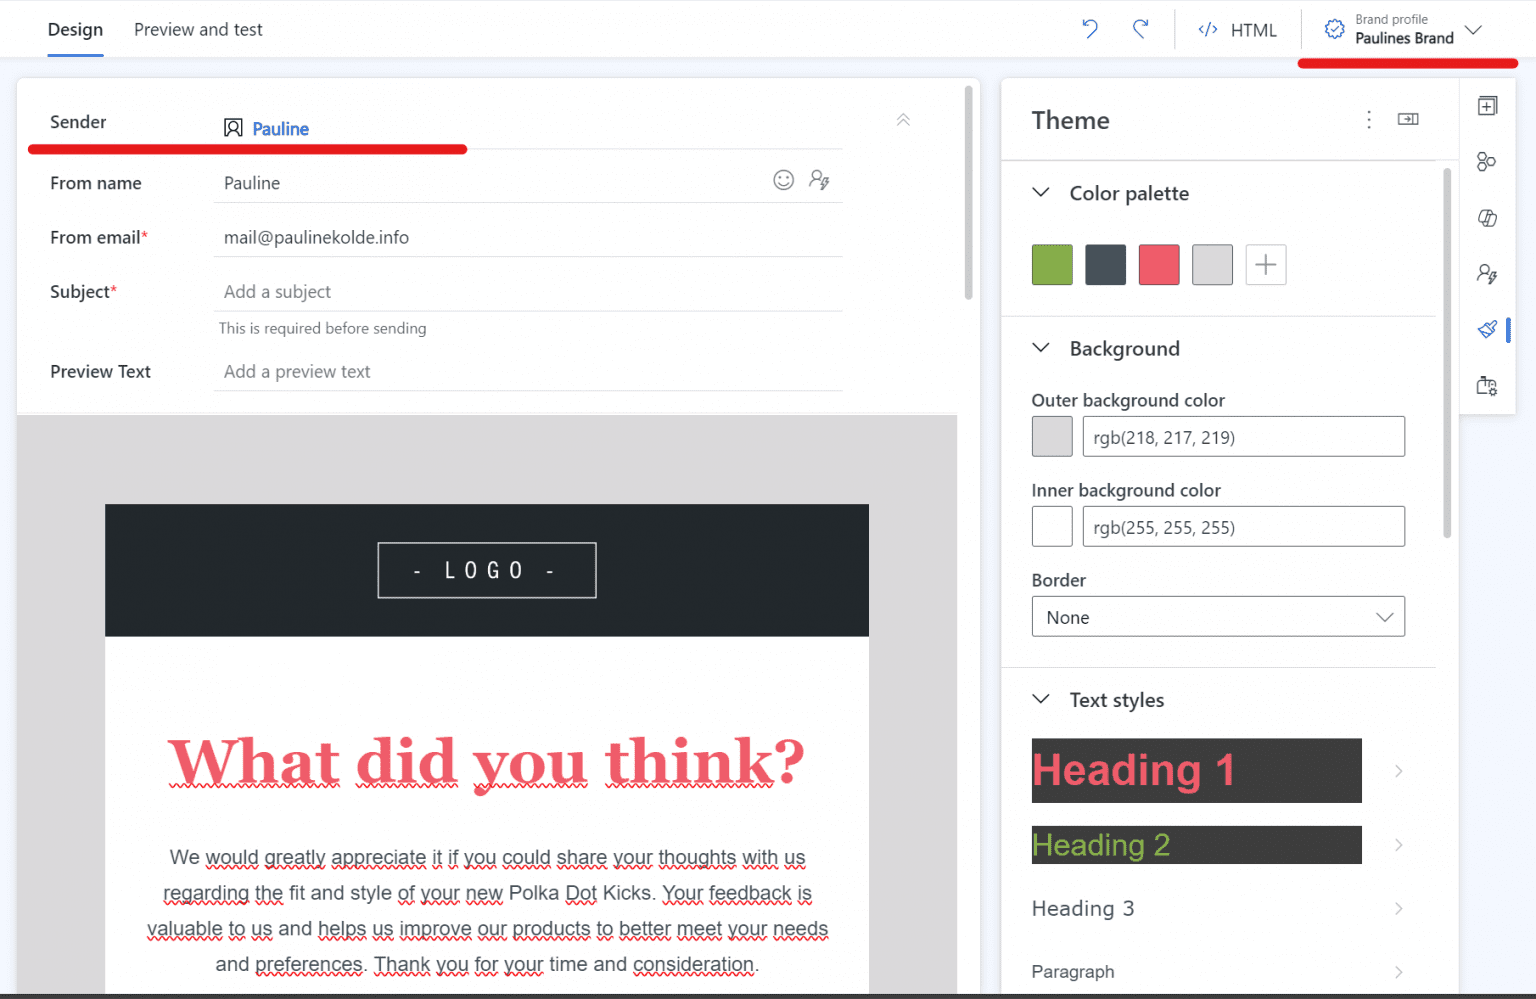Click the Pauline sender link
The image size is (1536, 999).
click(280, 128)
